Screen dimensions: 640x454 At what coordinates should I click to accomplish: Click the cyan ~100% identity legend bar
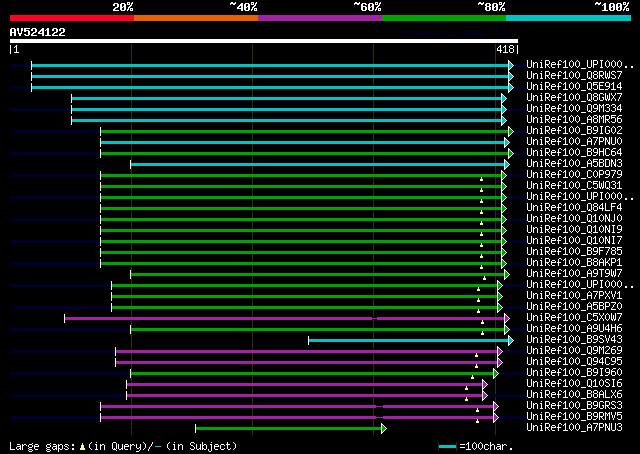(568, 18)
